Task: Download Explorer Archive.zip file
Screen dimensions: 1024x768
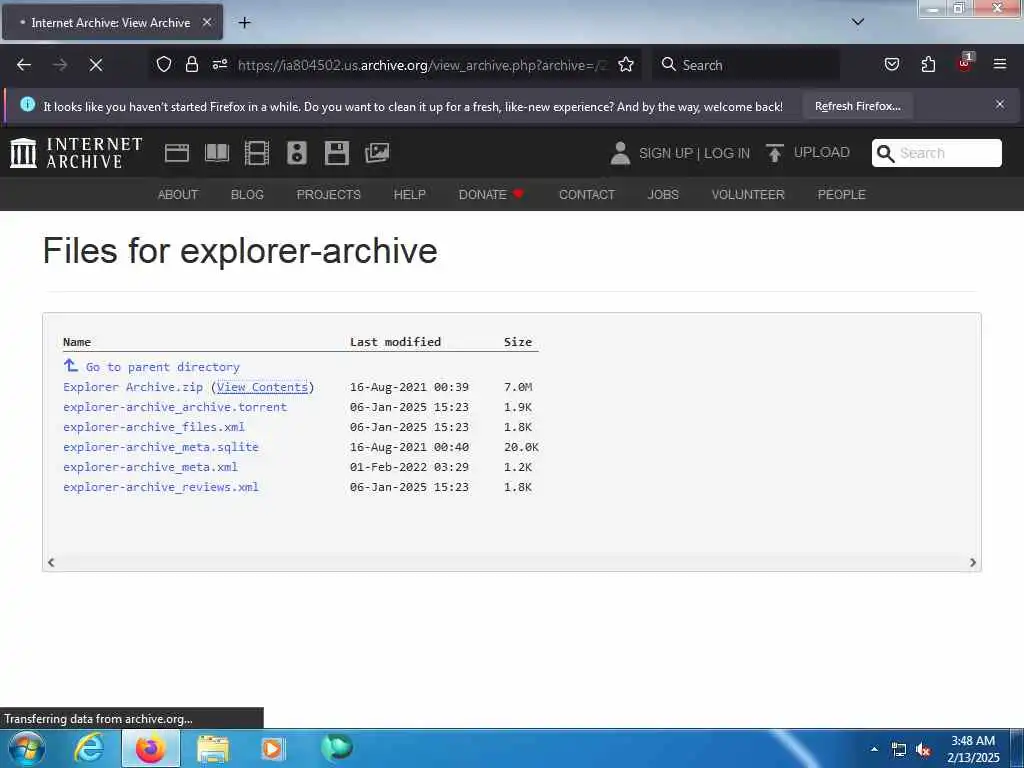Action: pos(133,387)
